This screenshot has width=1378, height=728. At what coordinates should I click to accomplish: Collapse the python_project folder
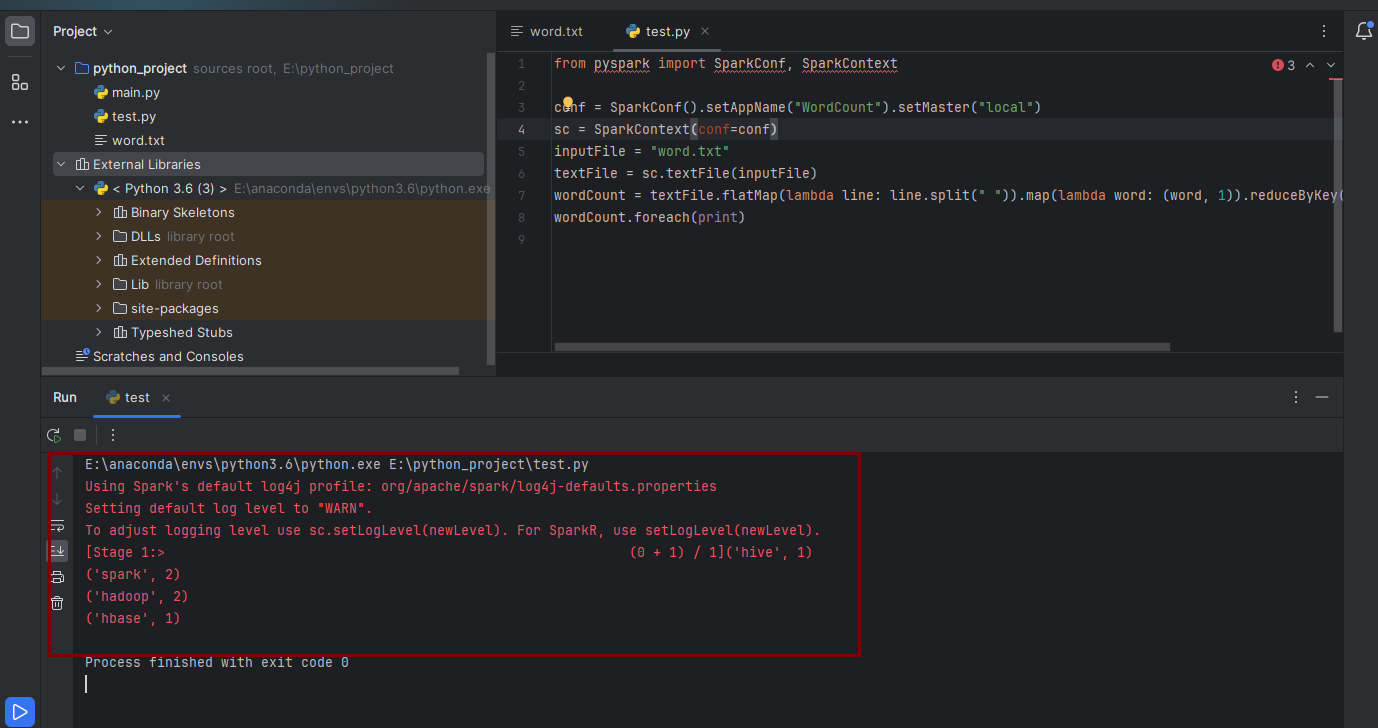[x=61, y=68]
